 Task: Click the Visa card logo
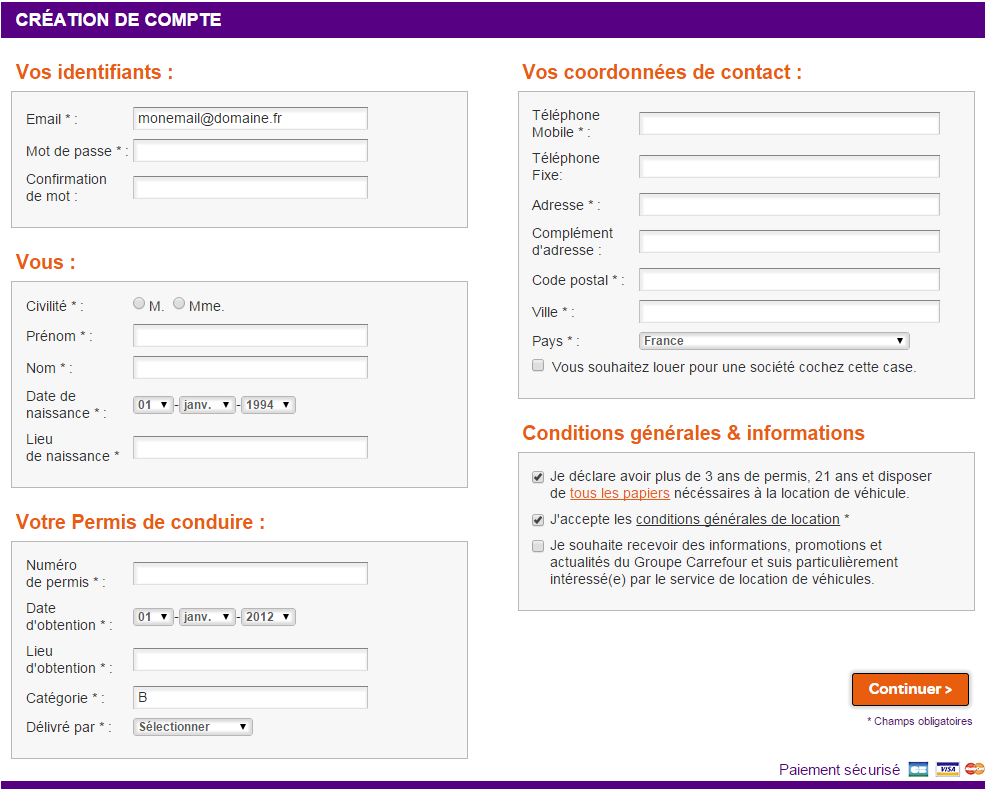click(948, 769)
